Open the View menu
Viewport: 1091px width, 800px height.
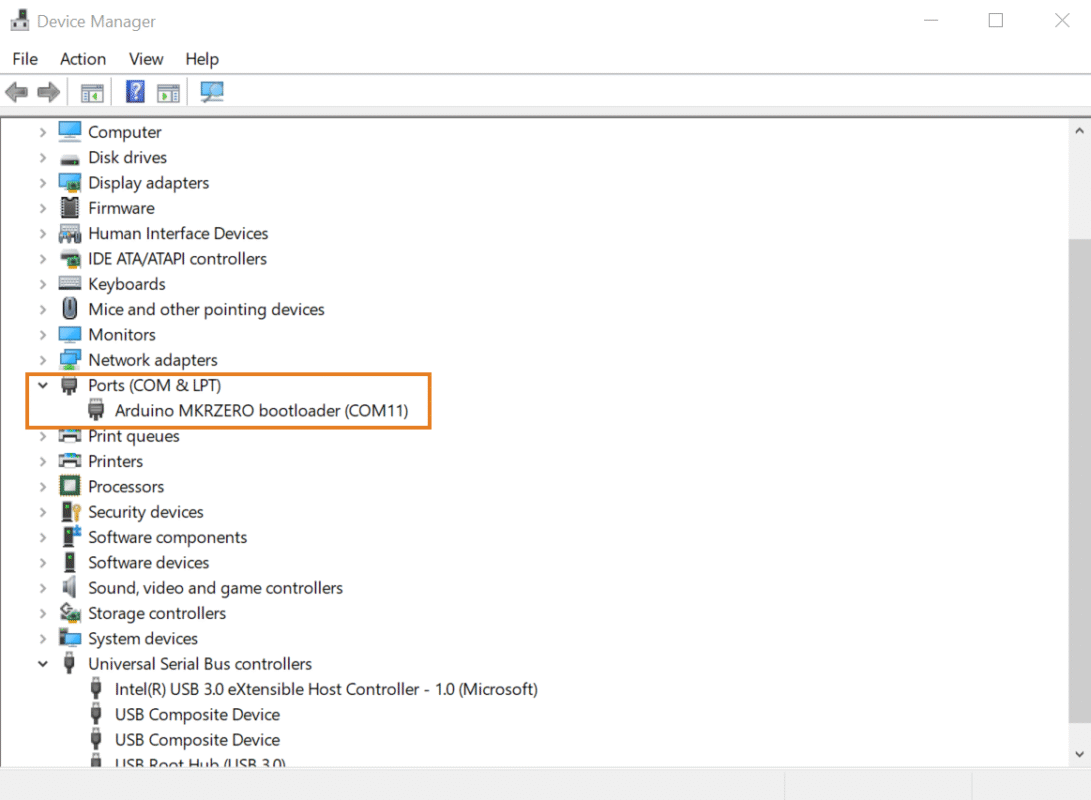pos(146,59)
